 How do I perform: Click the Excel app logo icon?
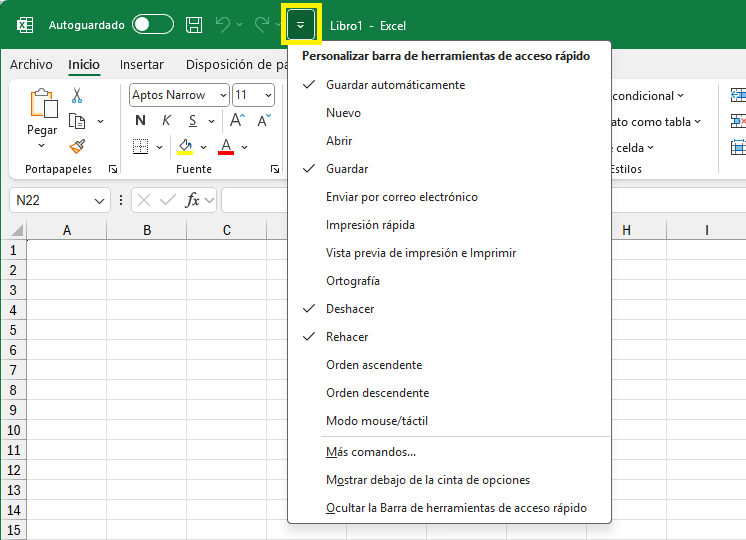coord(25,25)
